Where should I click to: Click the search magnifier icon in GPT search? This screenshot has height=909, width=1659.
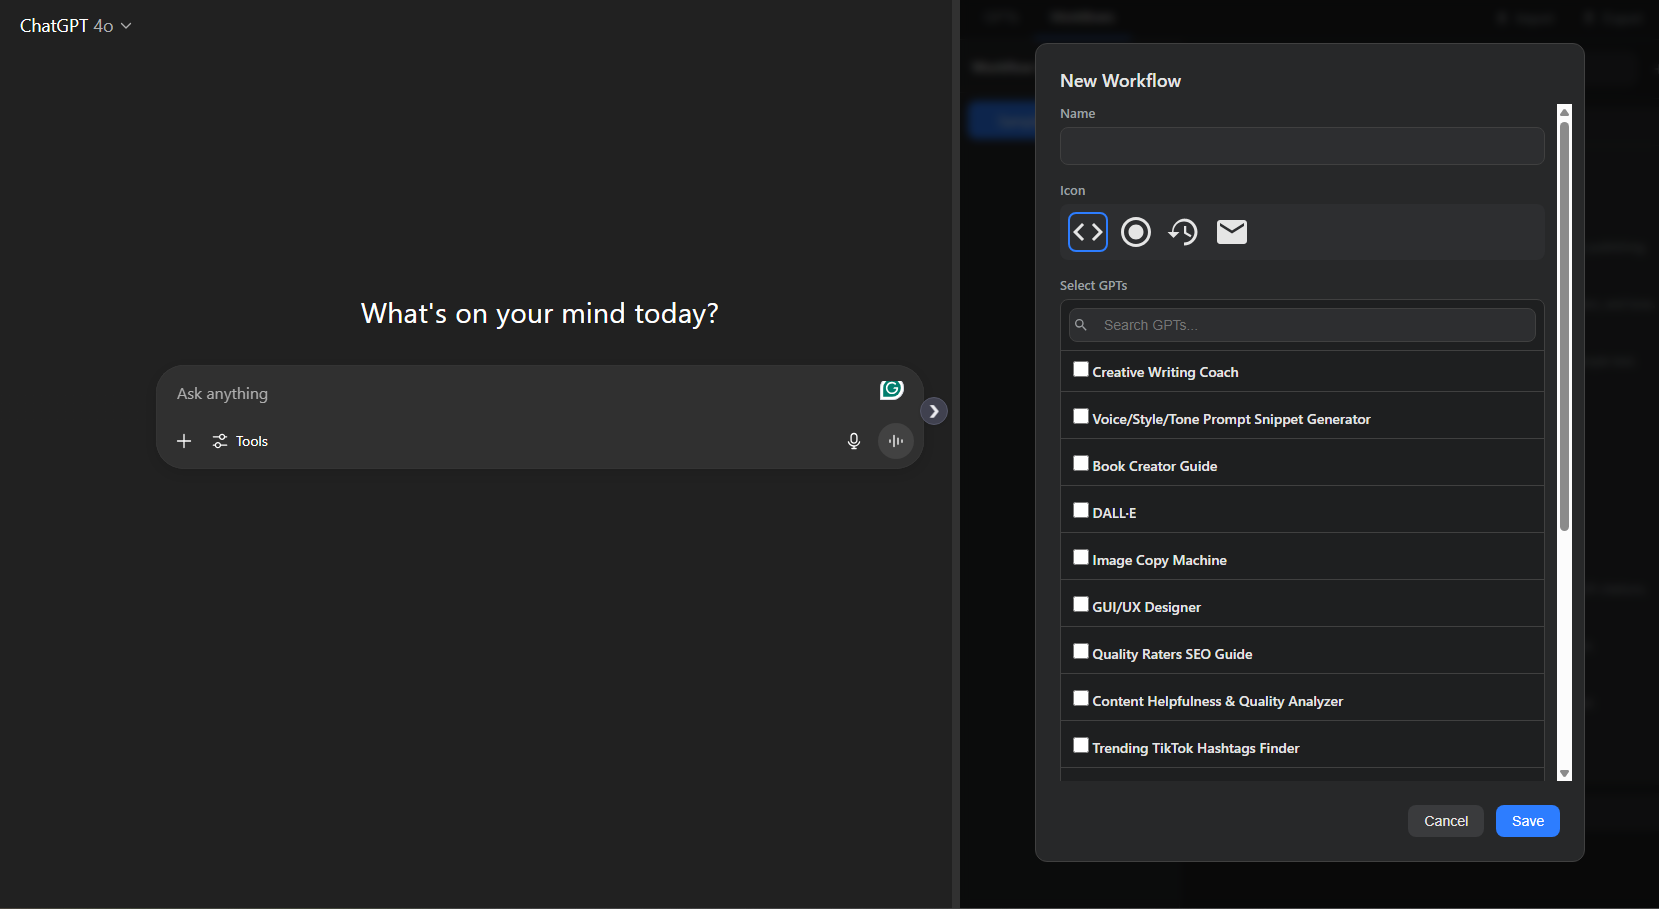(1081, 325)
